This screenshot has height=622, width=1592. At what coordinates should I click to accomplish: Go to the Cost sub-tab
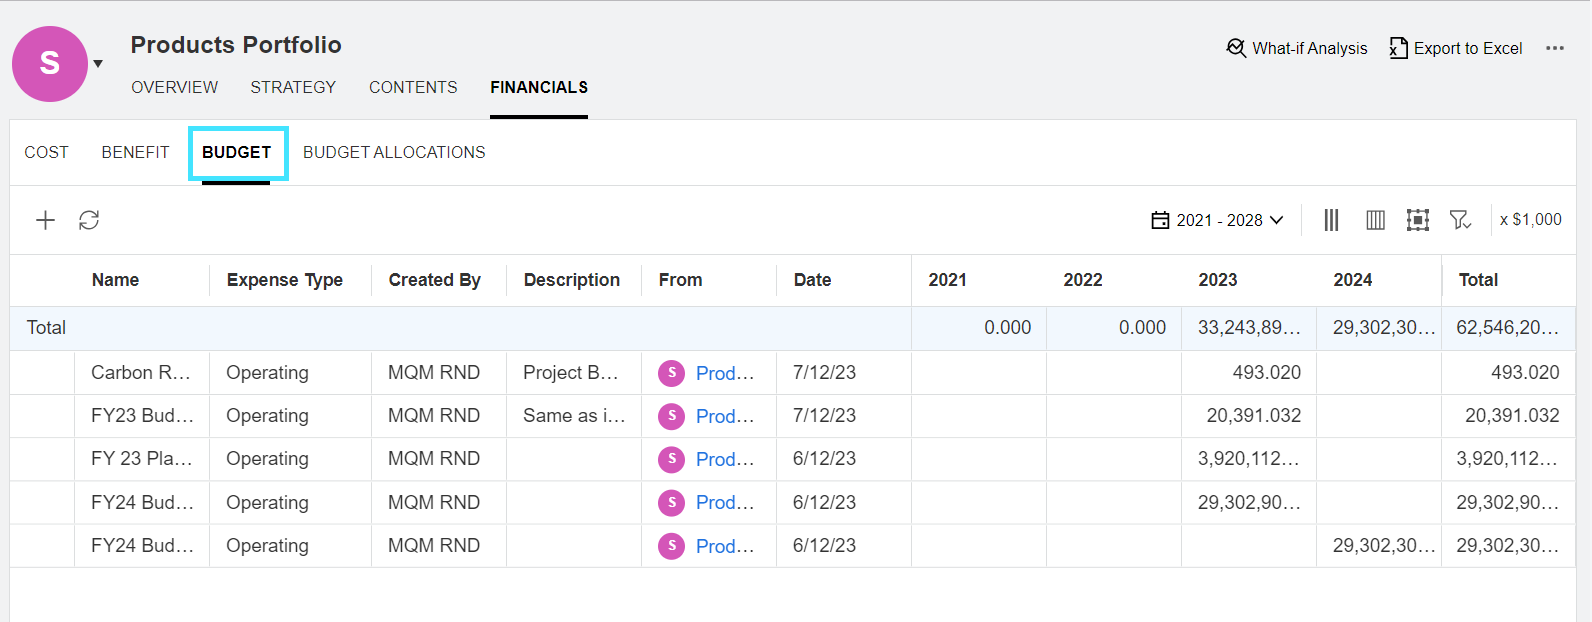coord(46,152)
